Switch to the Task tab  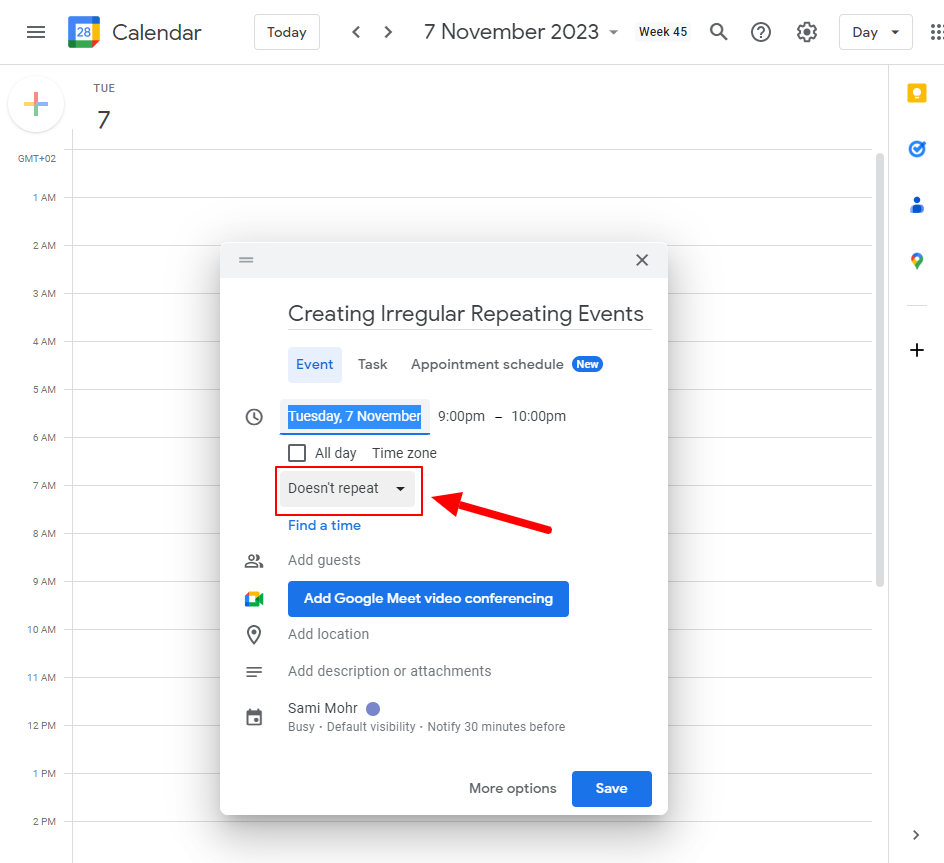[372, 364]
